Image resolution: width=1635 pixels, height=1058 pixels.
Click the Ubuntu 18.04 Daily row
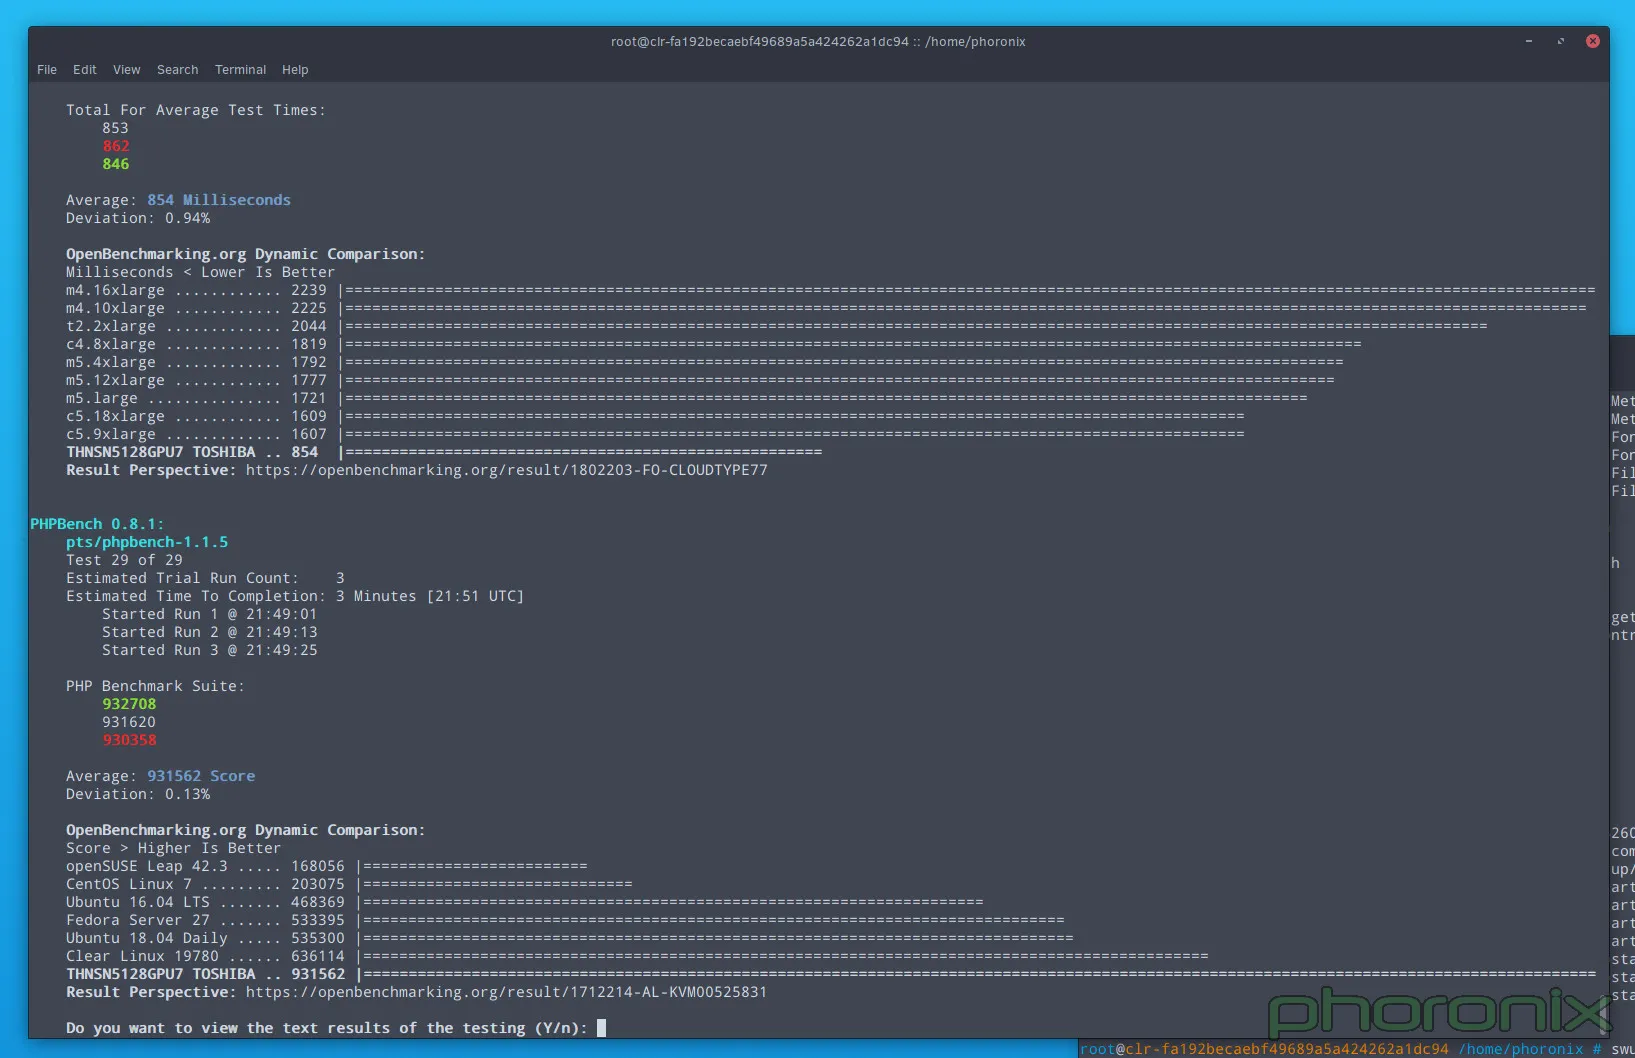570,938
